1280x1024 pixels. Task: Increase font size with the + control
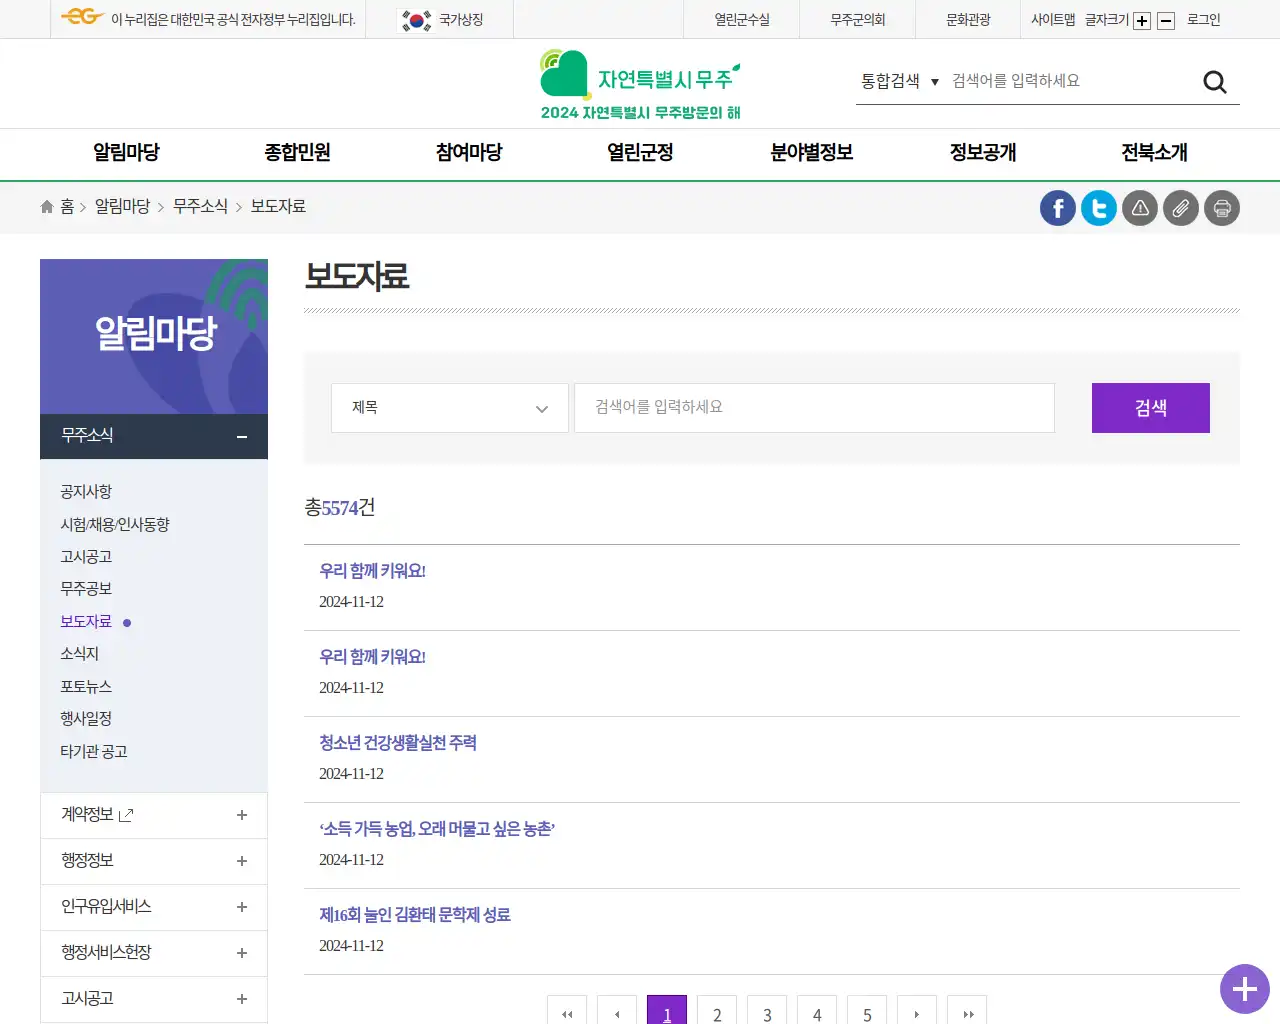pyautogui.click(x=1141, y=19)
